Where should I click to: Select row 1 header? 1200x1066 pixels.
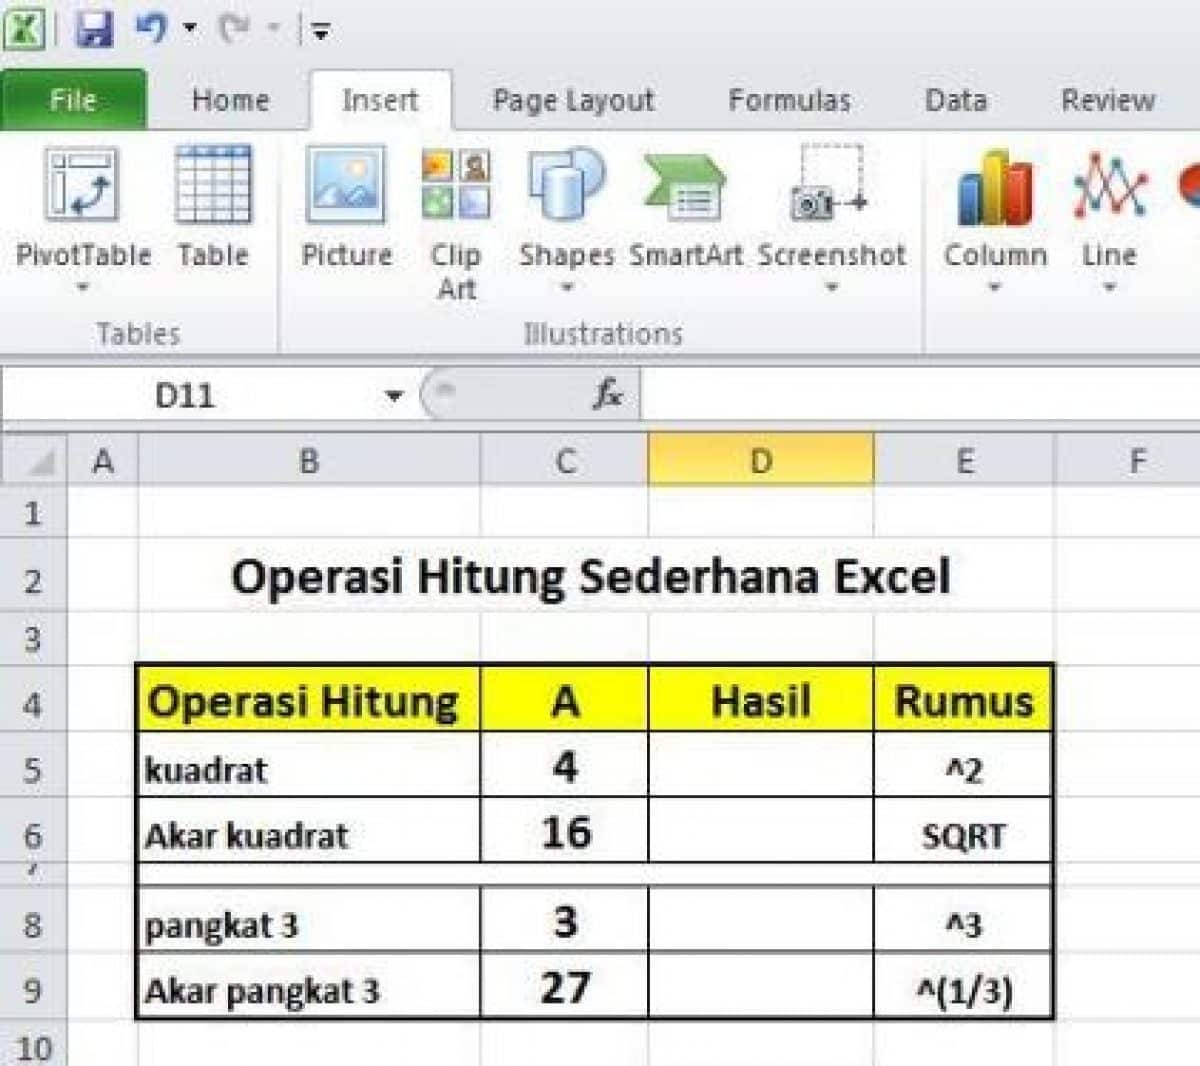(33, 513)
